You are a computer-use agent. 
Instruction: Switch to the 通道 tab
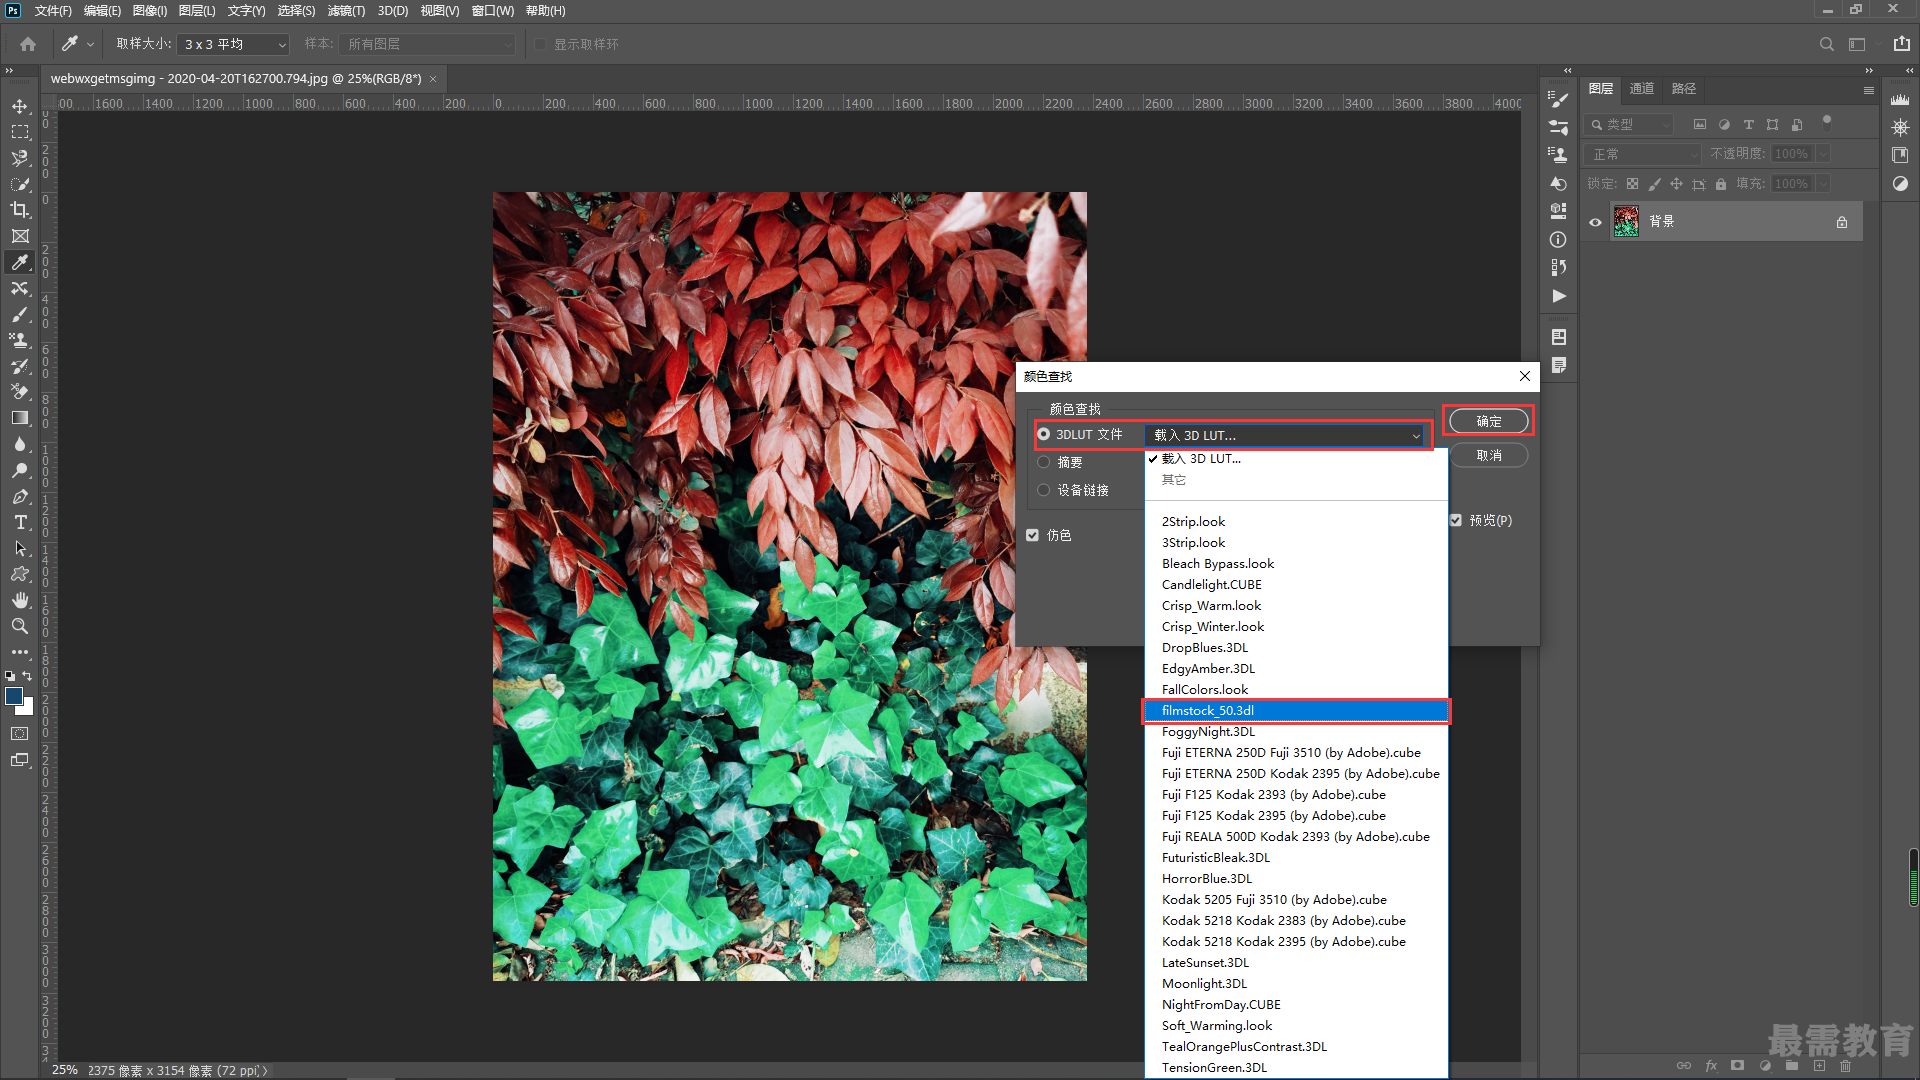click(x=1642, y=88)
